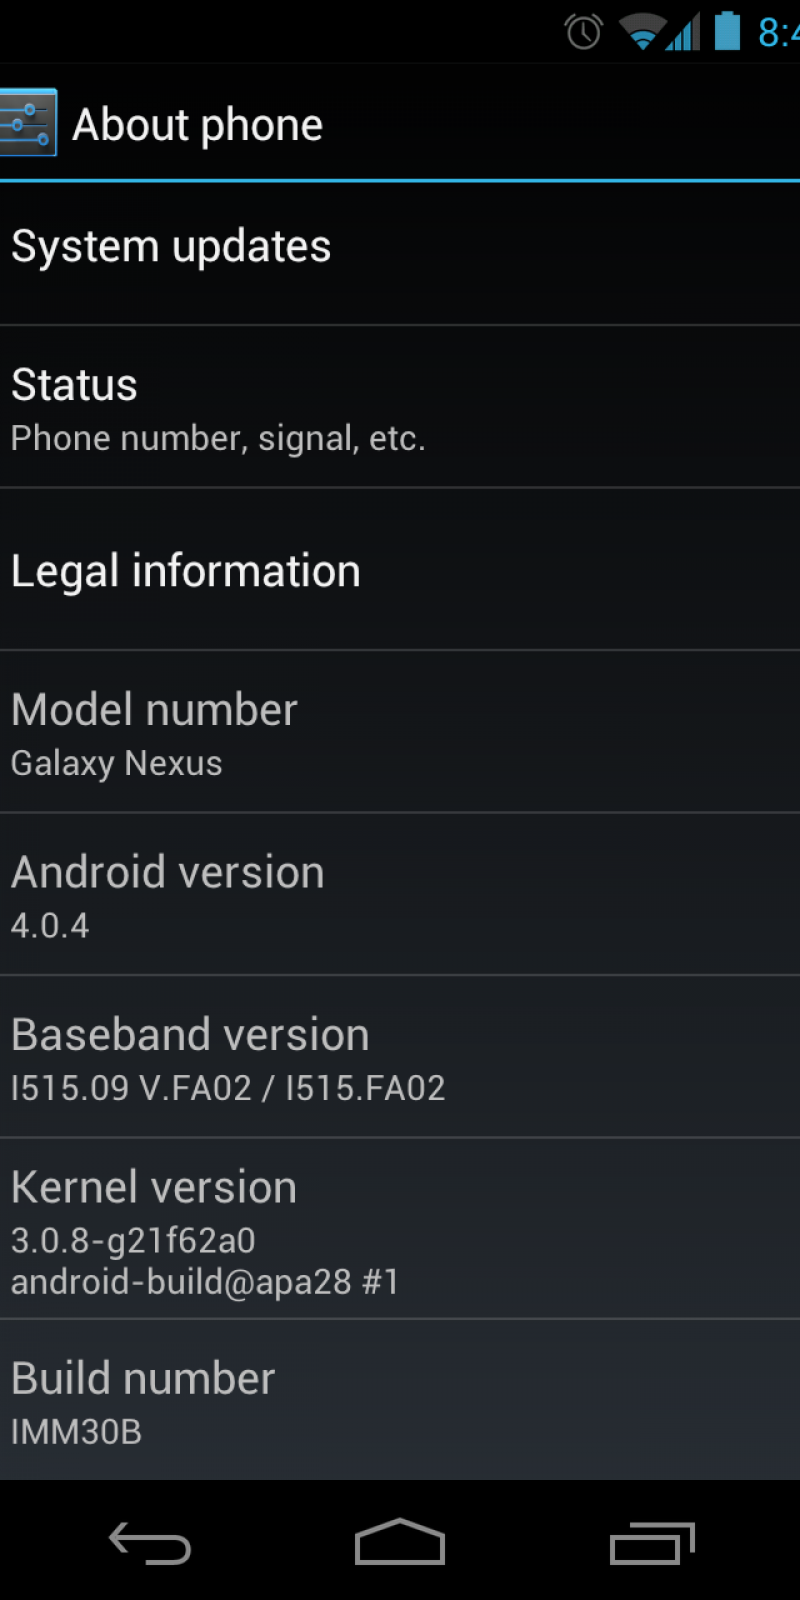This screenshot has height=1600, width=800.
Task: Tap the Settings icon beside About phone
Action: (28, 123)
